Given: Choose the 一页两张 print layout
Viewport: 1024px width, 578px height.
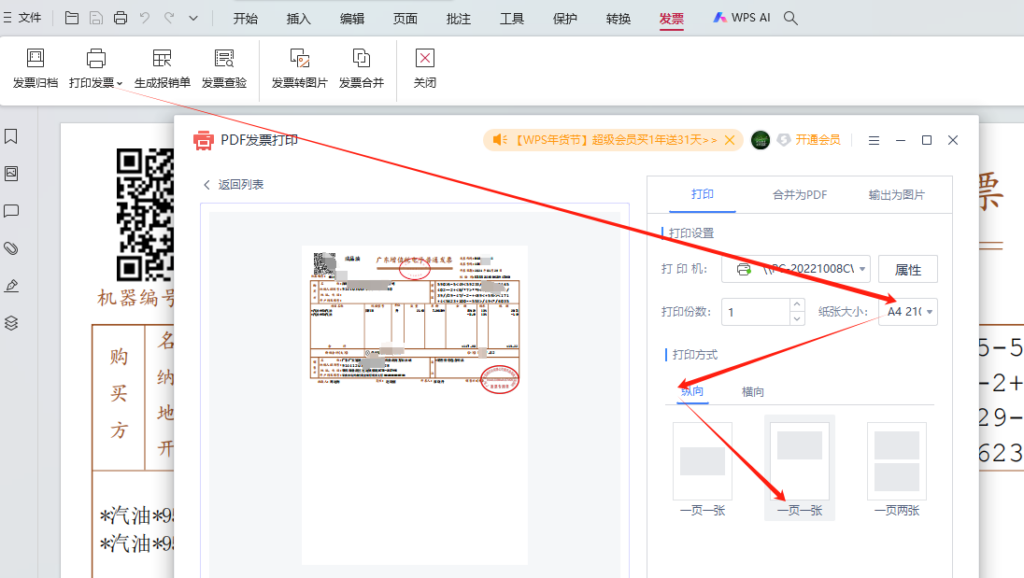Looking at the screenshot, I should pyautogui.click(x=897, y=469).
